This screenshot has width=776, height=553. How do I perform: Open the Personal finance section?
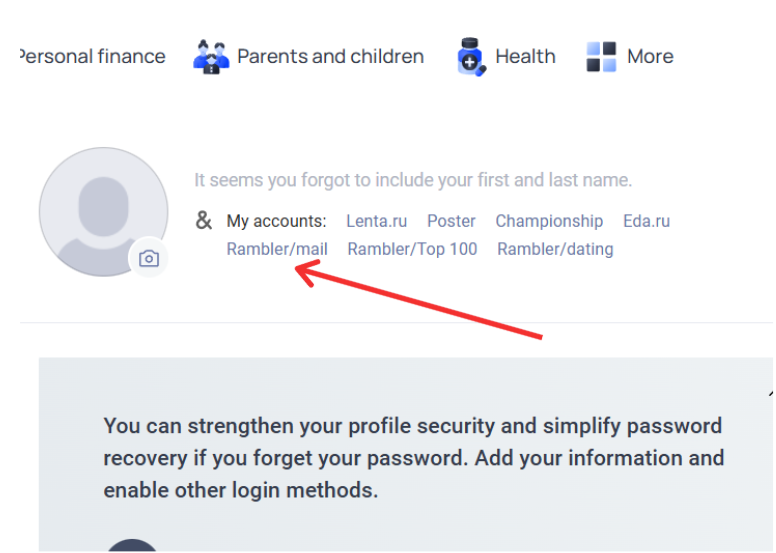(92, 56)
